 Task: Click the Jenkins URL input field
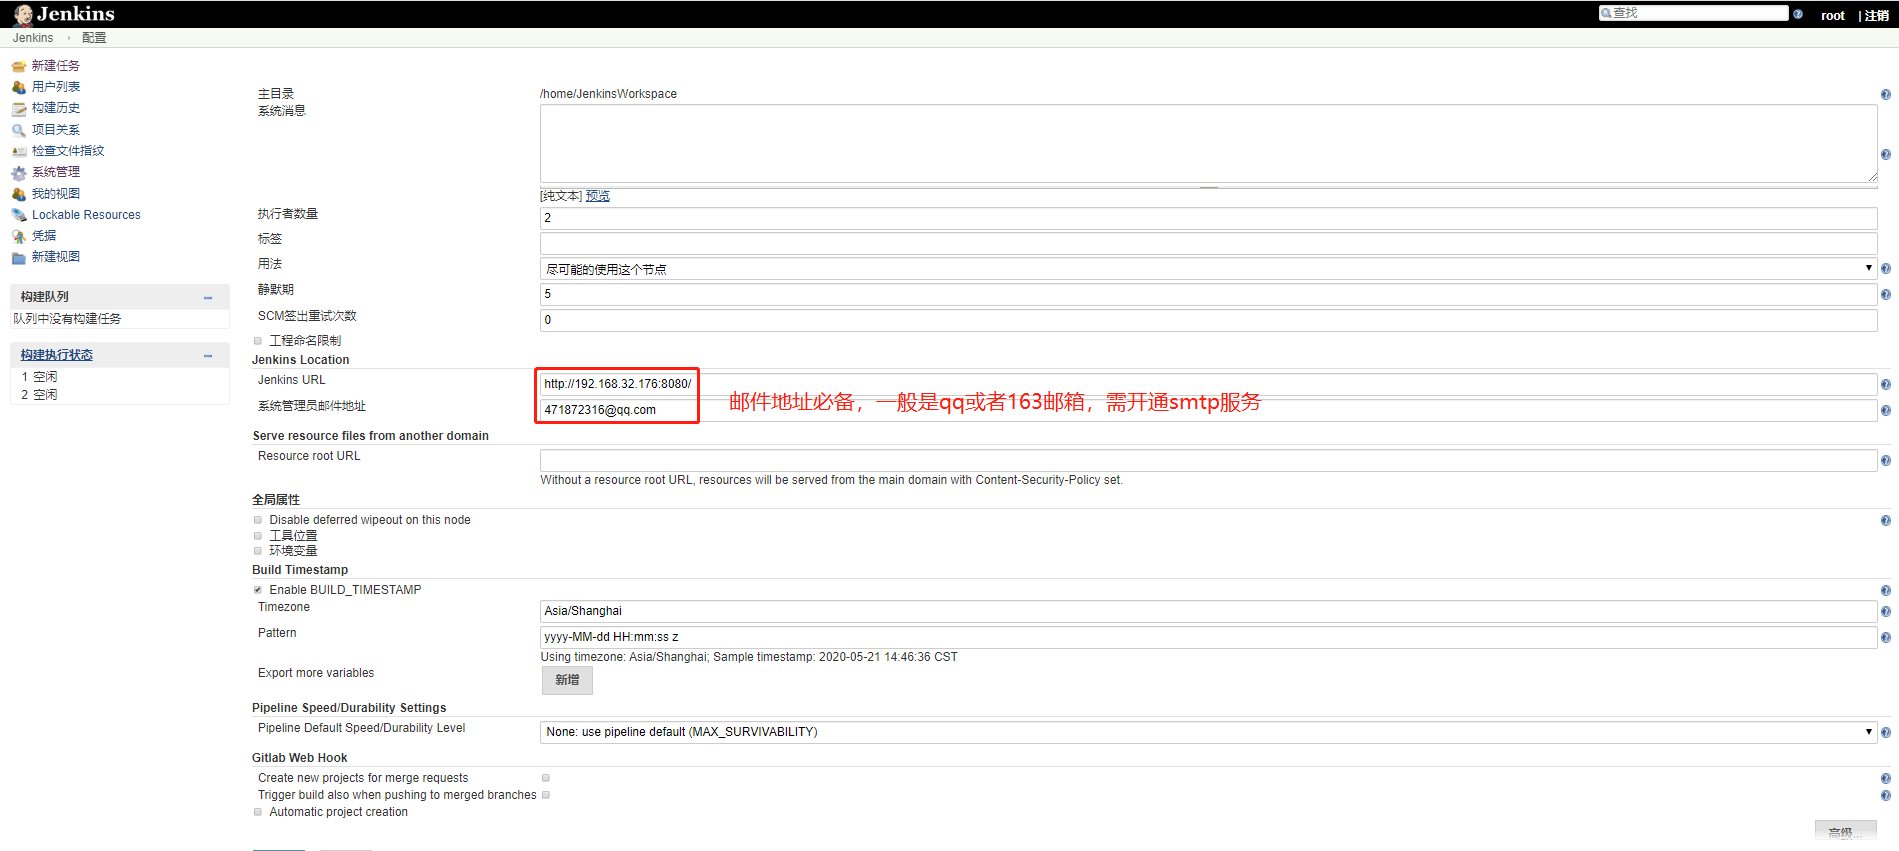point(1208,384)
